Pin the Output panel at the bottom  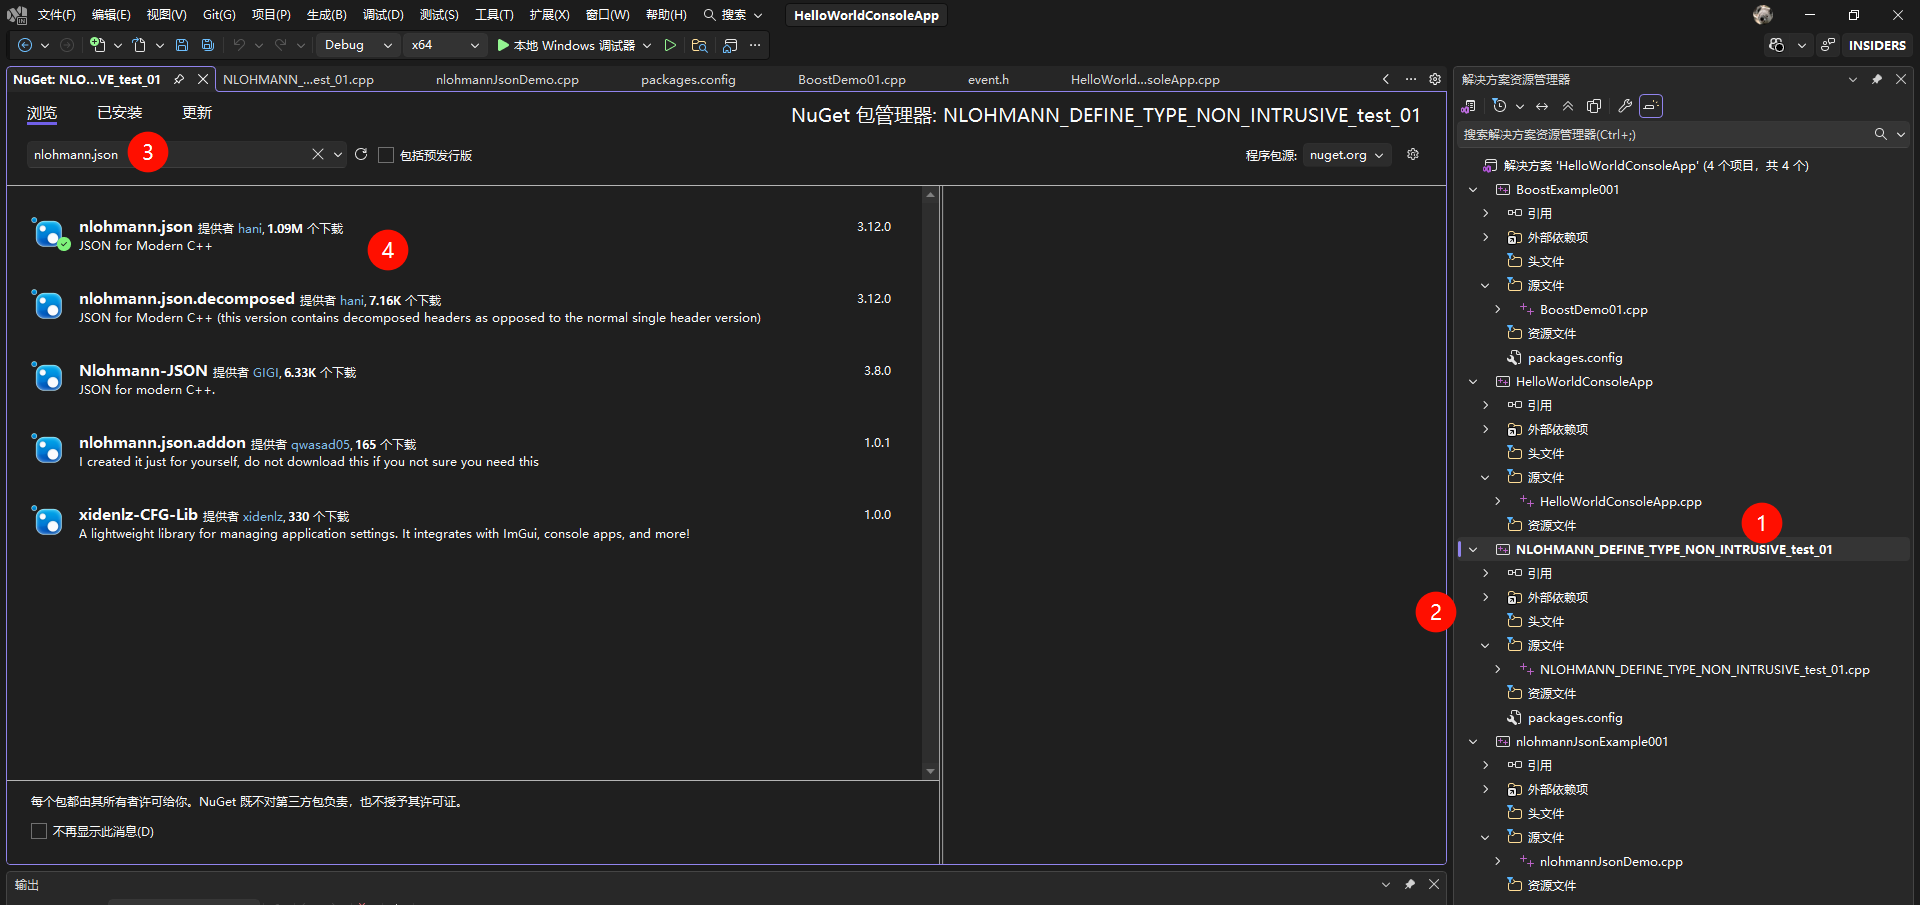pyautogui.click(x=1410, y=884)
